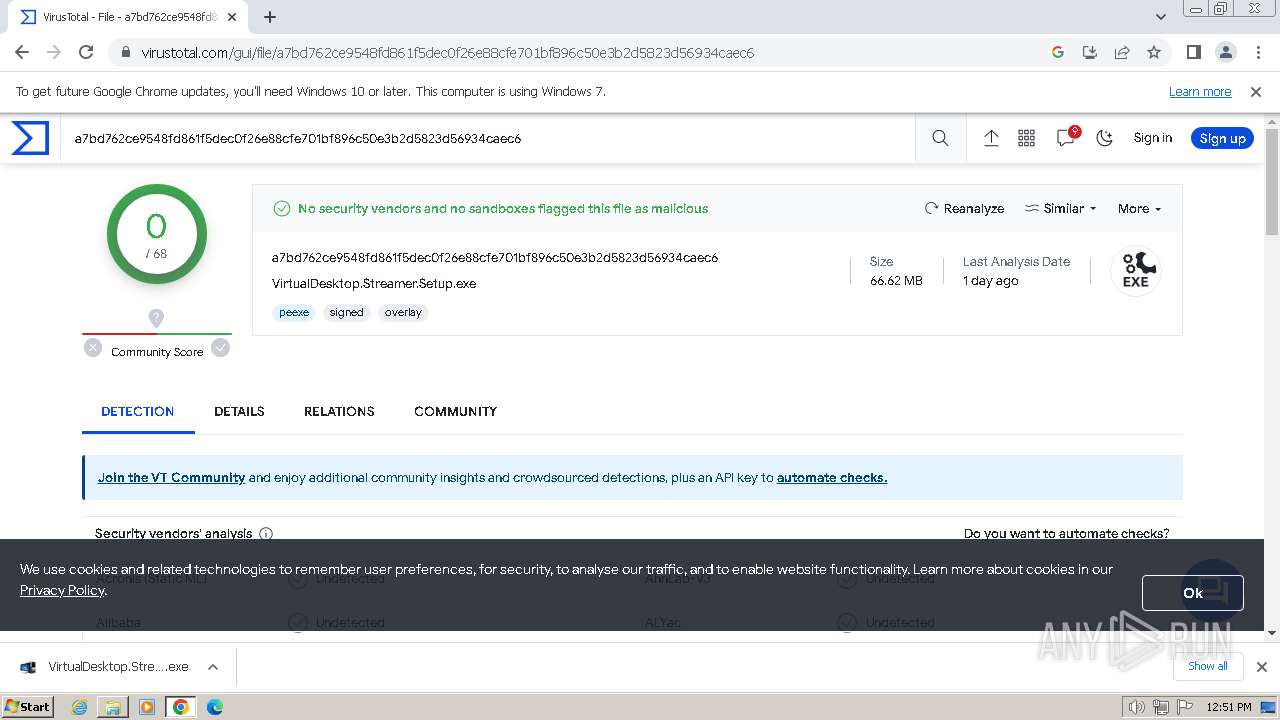Click the Sign in link
The image size is (1280, 720).
(1152, 138)
